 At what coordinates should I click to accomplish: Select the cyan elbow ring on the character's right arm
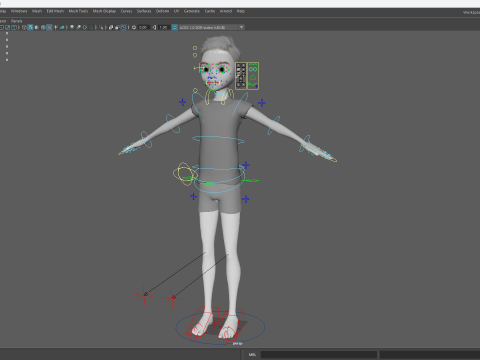coord(173,123)
